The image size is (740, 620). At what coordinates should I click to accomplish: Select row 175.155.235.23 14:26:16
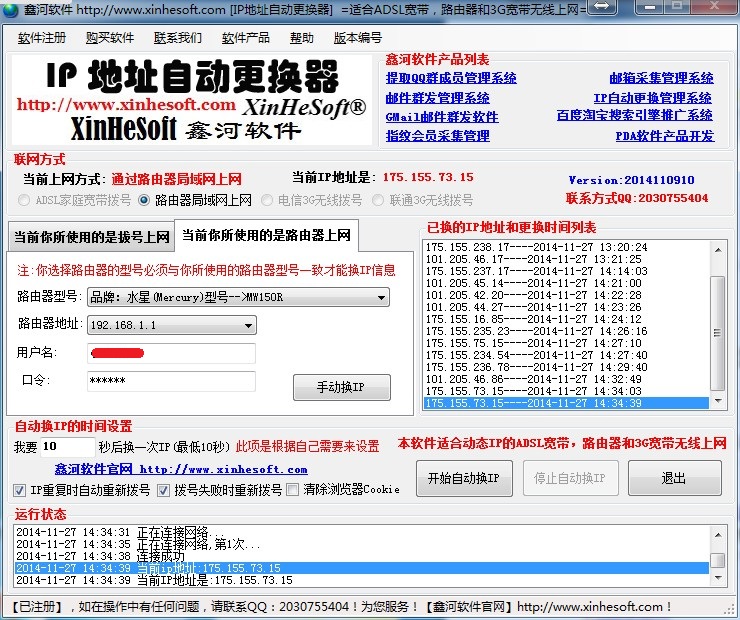coord(567,331)
